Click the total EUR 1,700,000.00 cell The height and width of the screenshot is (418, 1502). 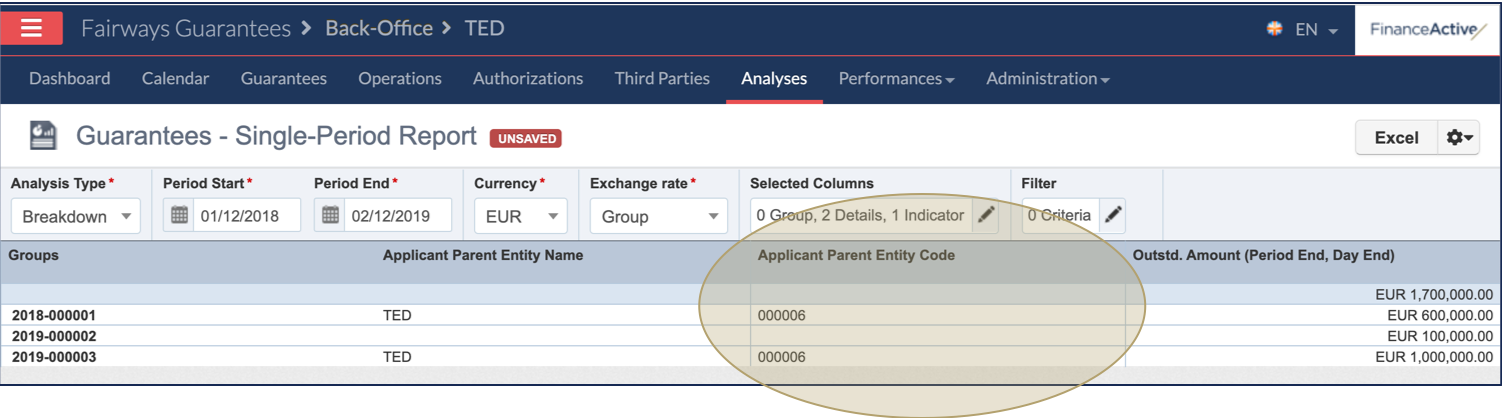pos(1435,294)
